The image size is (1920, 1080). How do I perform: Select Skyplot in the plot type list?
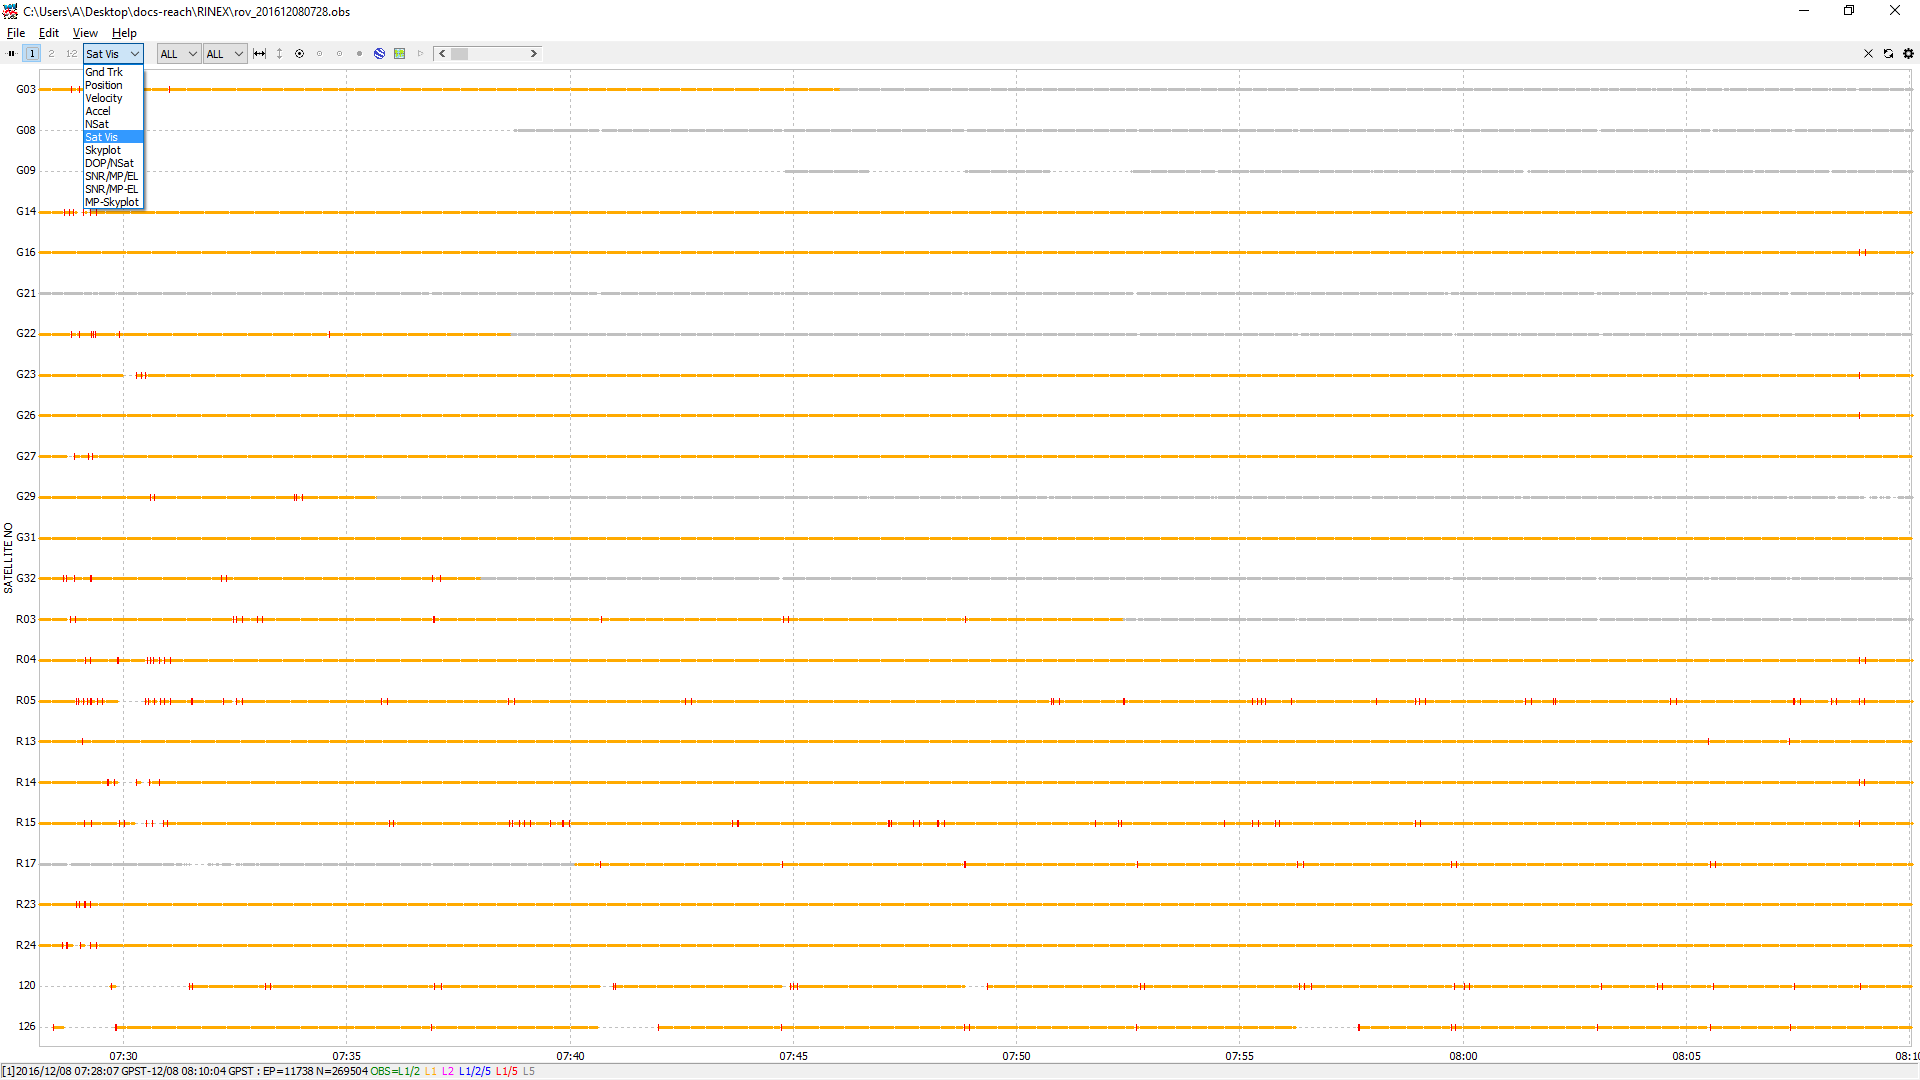pyautogui.click(x=113, y=150)
